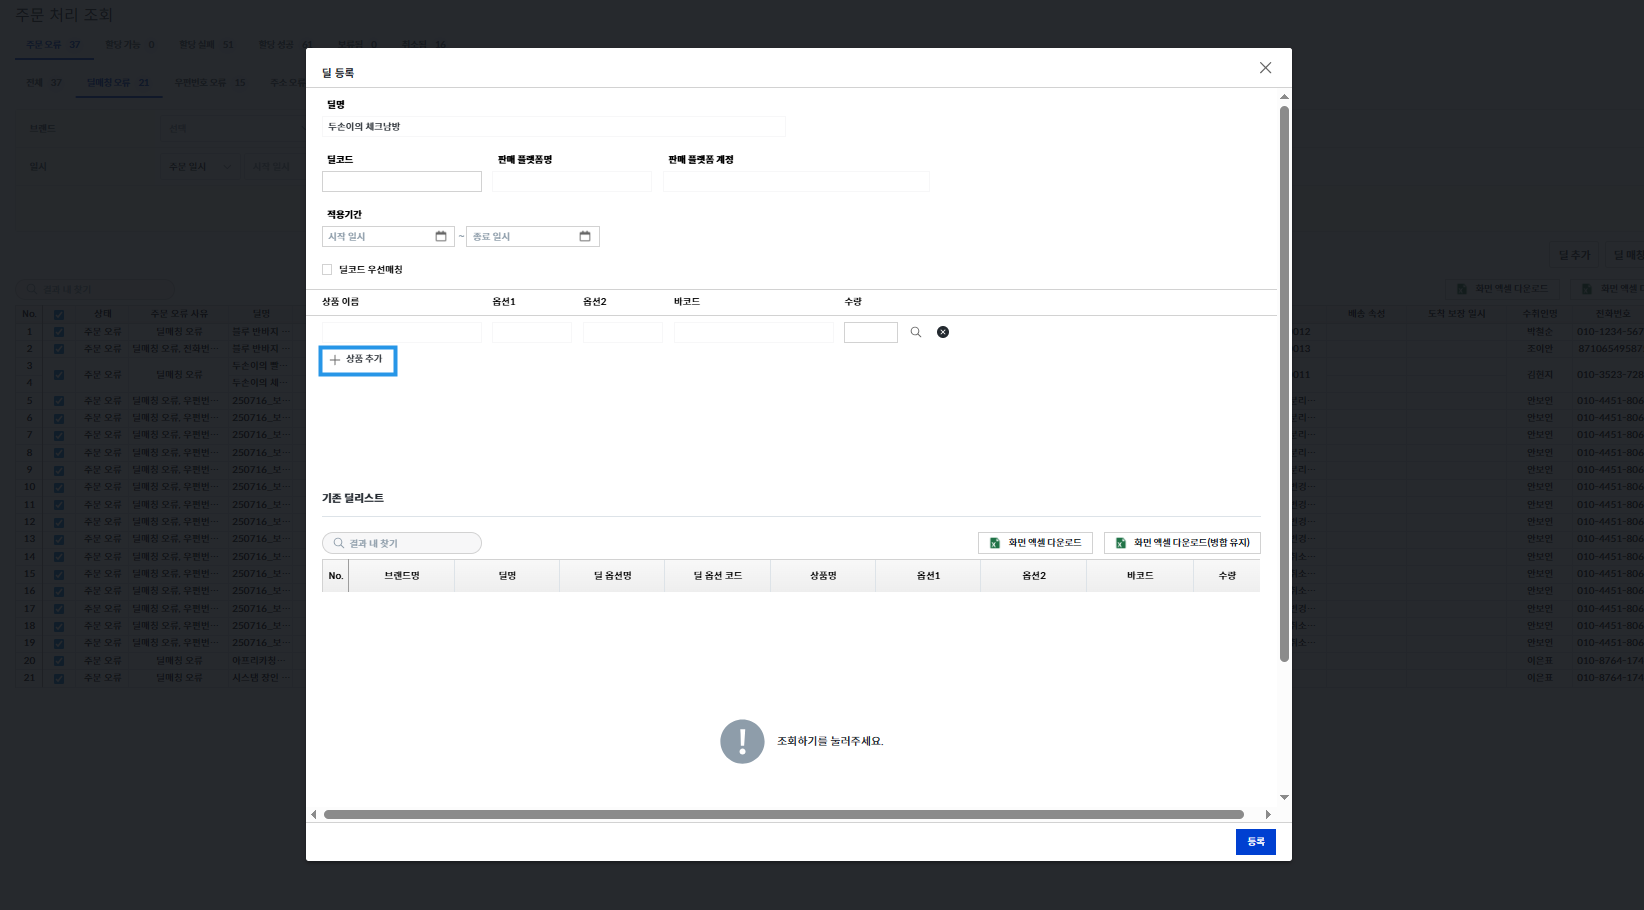Click the 딜 옵션명 column header
This screenshot has width=1644, height=910.
coord(613,576)
